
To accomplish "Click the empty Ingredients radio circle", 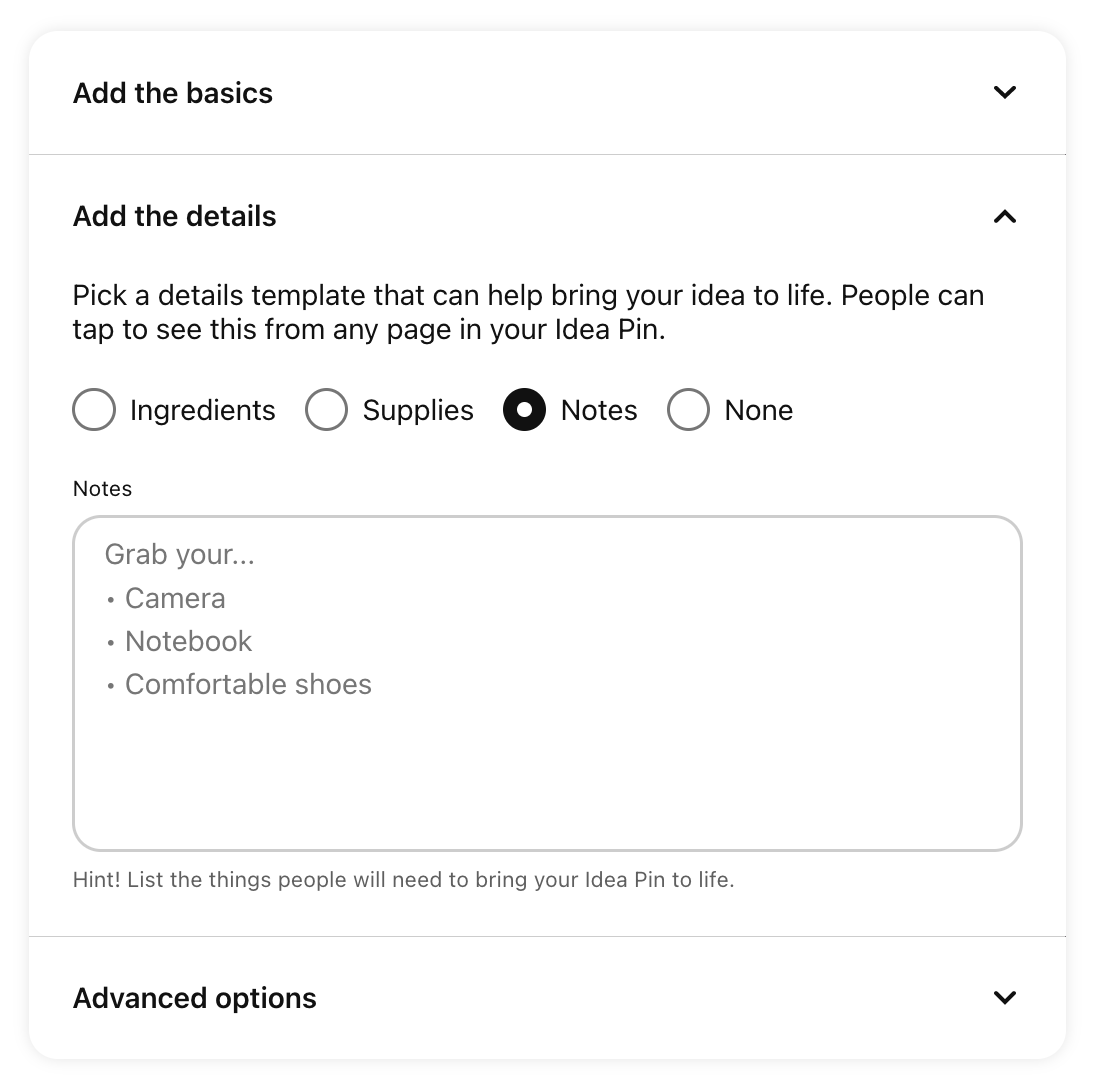I will (x=93, y=409).
